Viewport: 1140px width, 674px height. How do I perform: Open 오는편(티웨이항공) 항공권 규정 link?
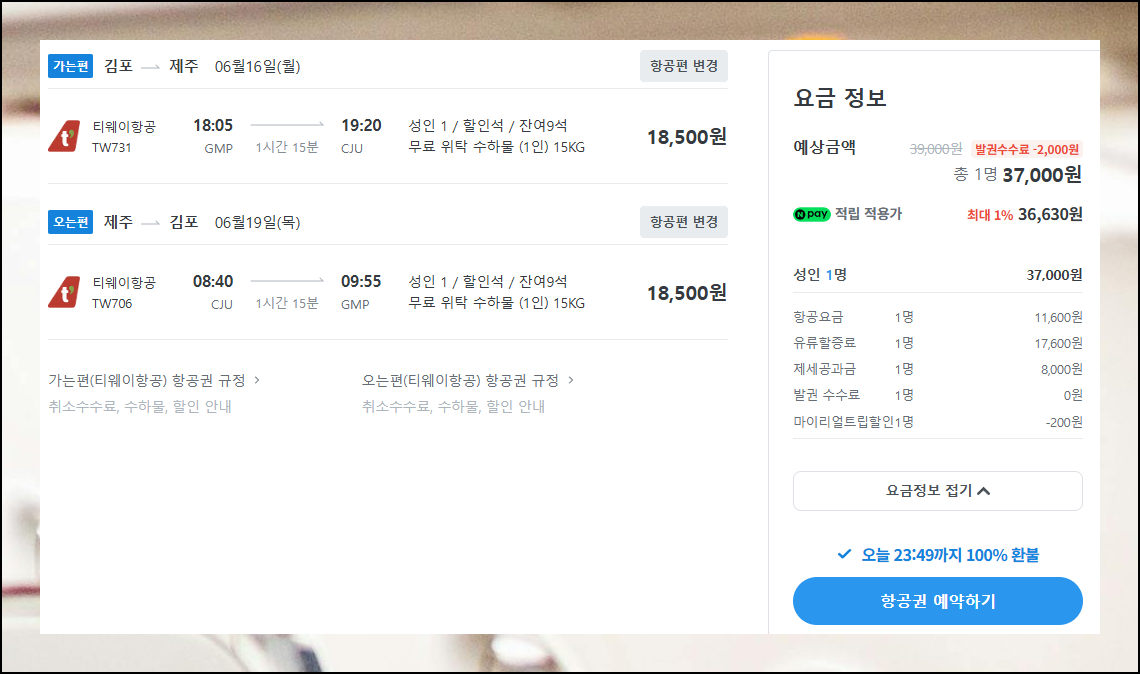(460, 380)
